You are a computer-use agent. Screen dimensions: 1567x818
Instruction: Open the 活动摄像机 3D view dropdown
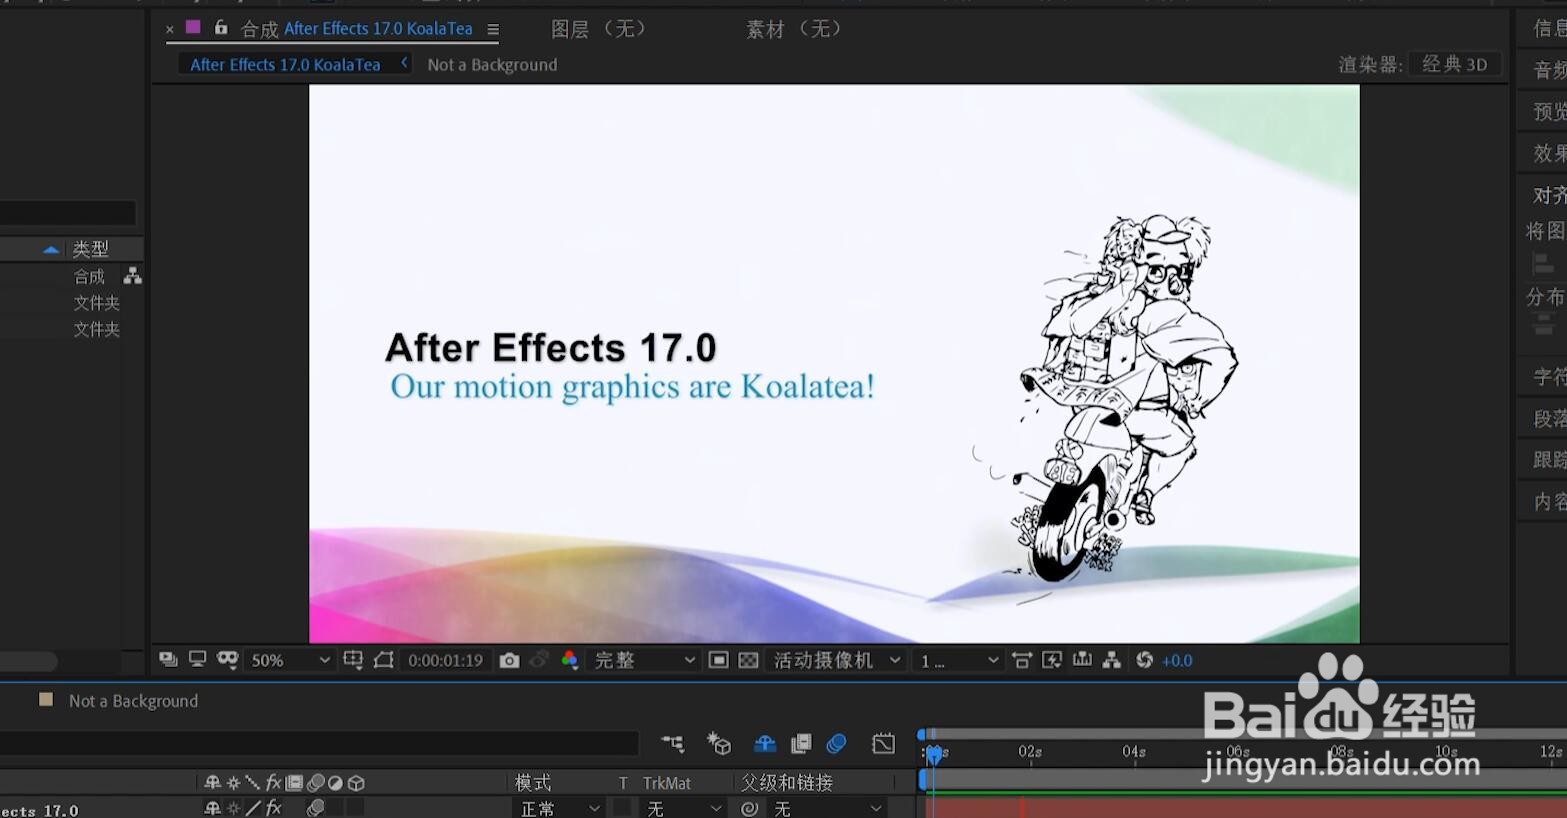coord(836,660)
